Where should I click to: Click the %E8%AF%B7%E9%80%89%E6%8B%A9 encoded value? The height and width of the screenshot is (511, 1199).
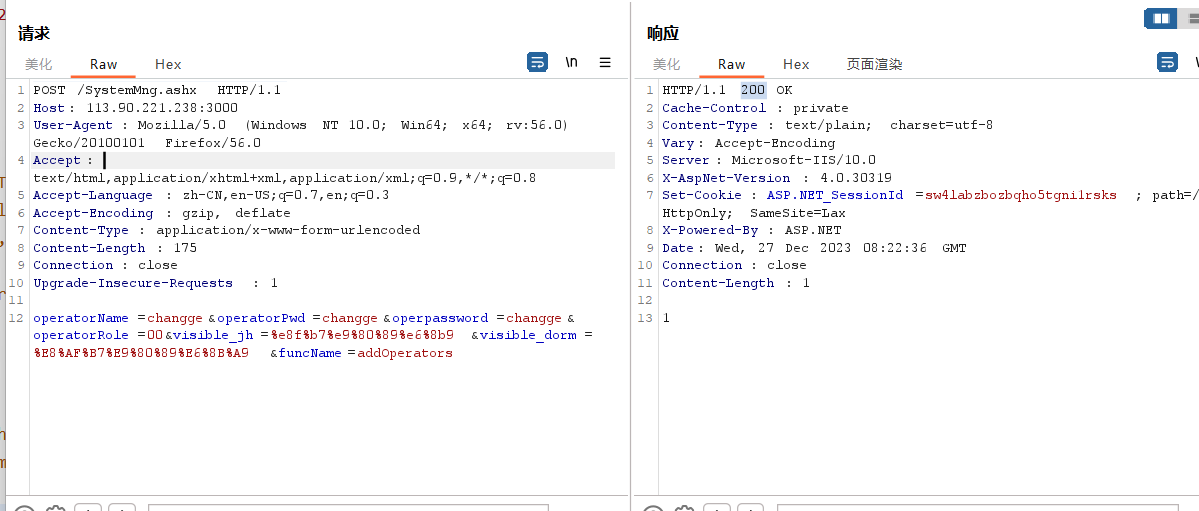click(x=141, y=353)
